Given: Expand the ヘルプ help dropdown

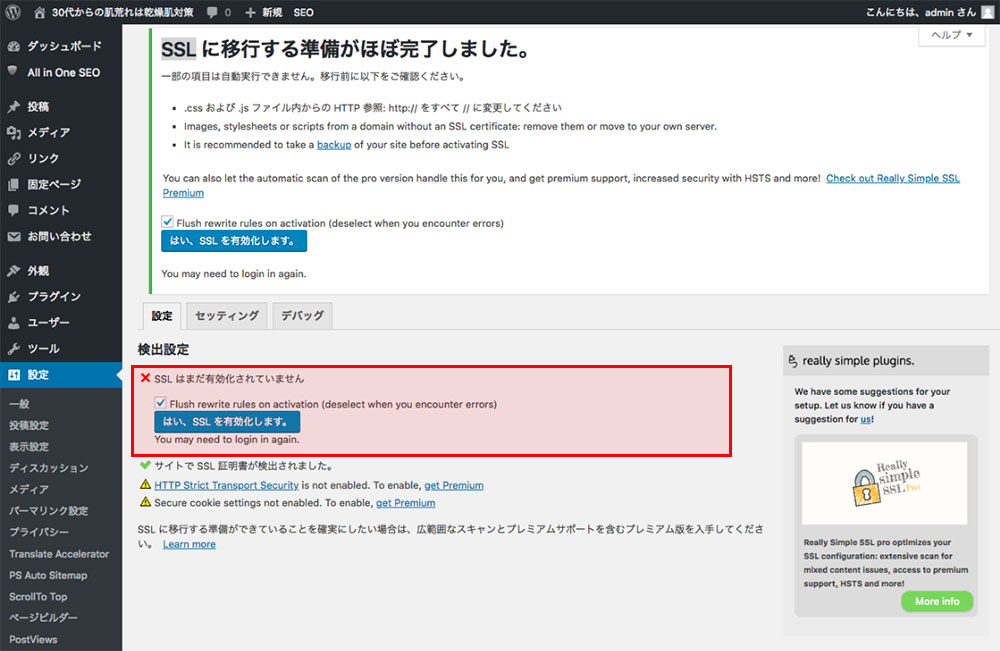Looking at the screenshot, I should [x=952, y=35].
